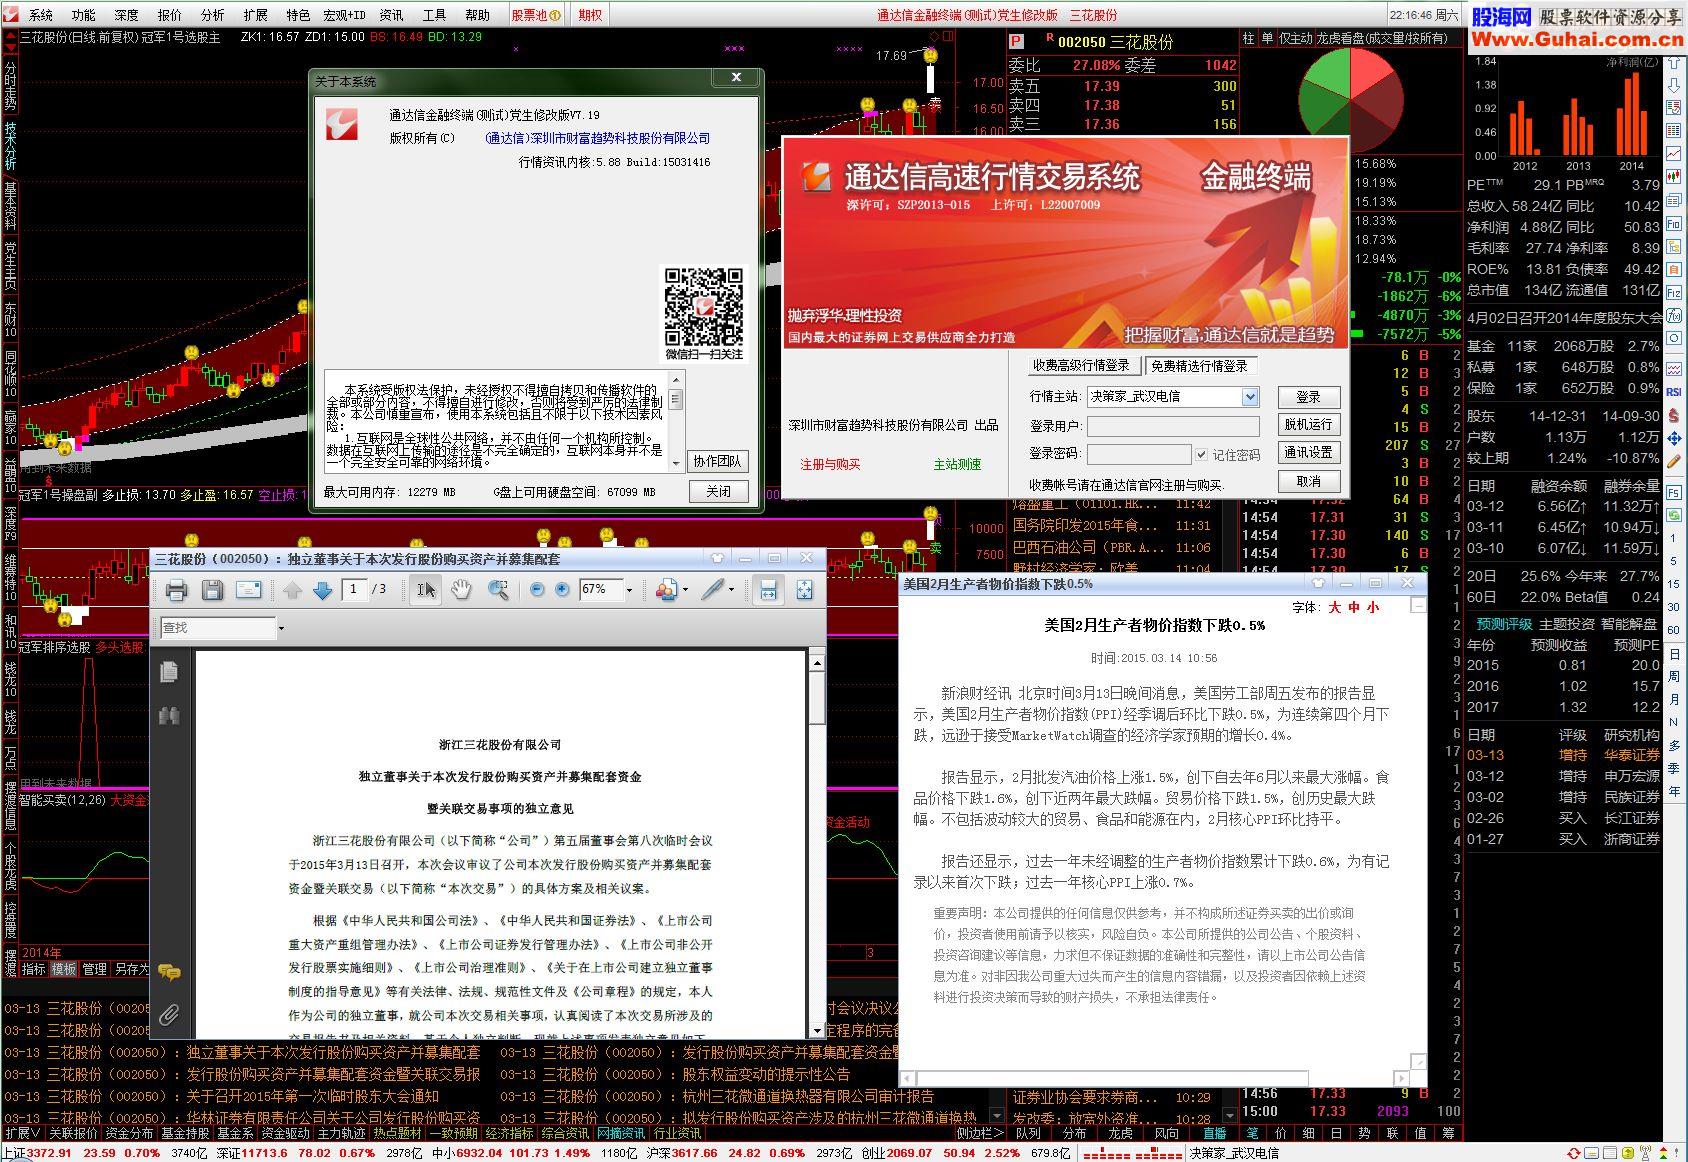Click the up arrow icon right toolbar

tap(1674, 63)
